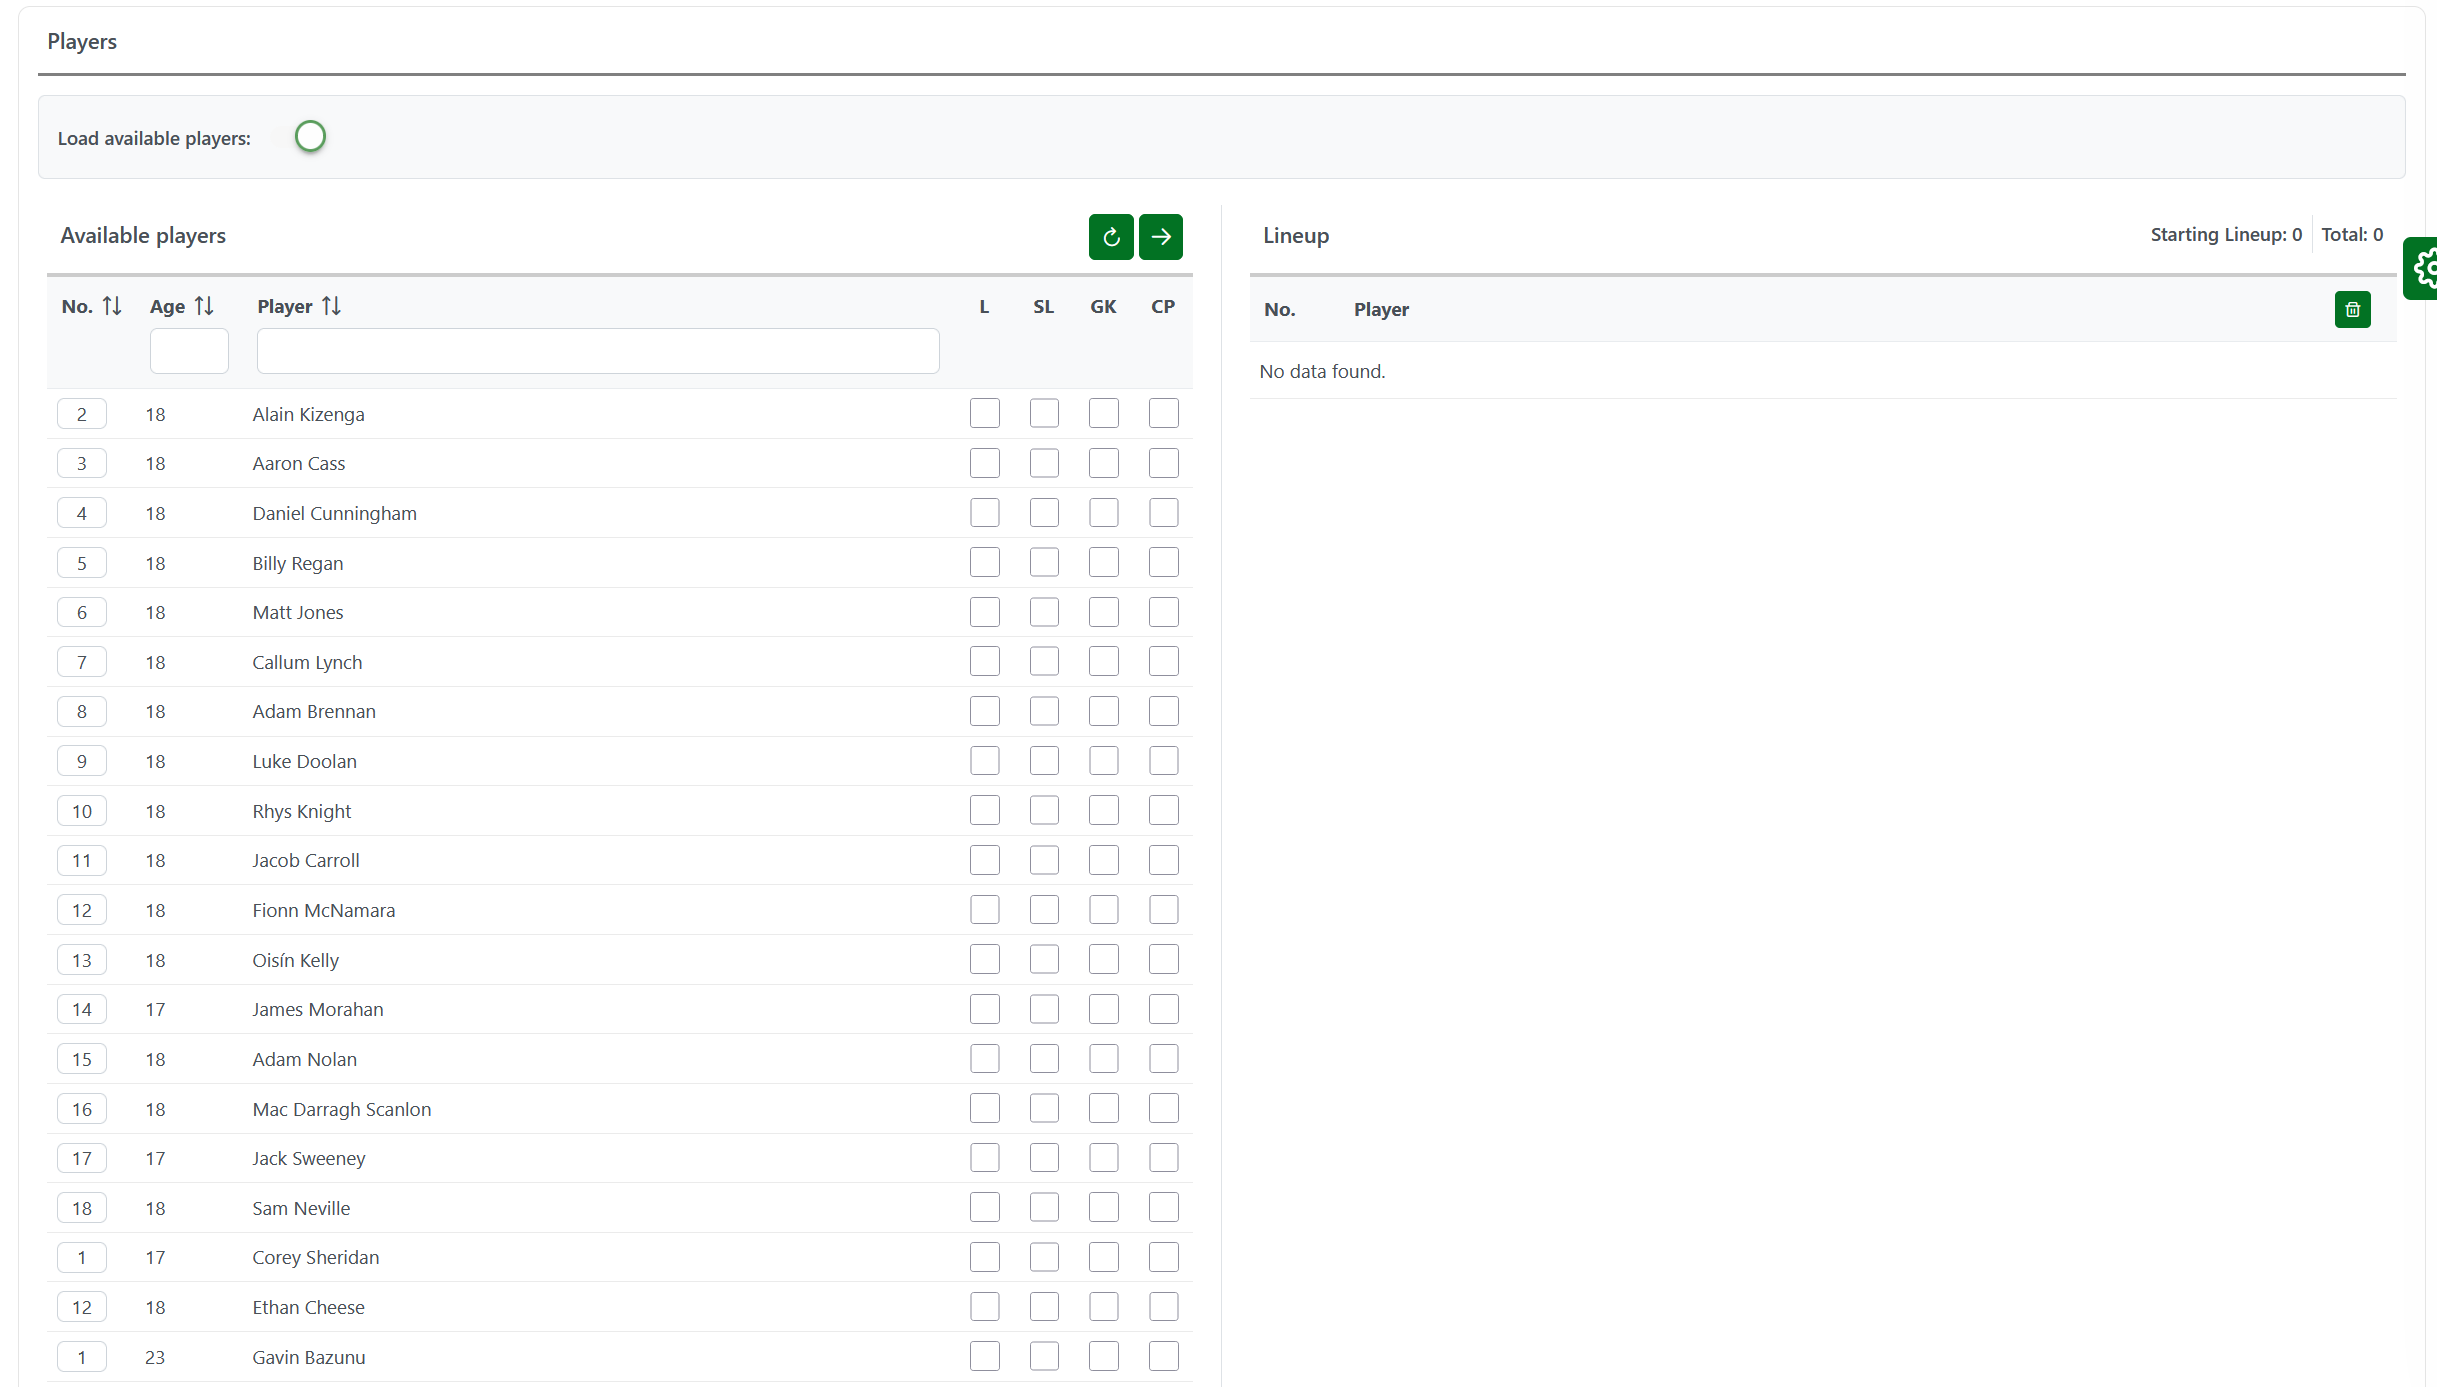Mark Gavin Bazunu as GK

click(1103, 1357)
